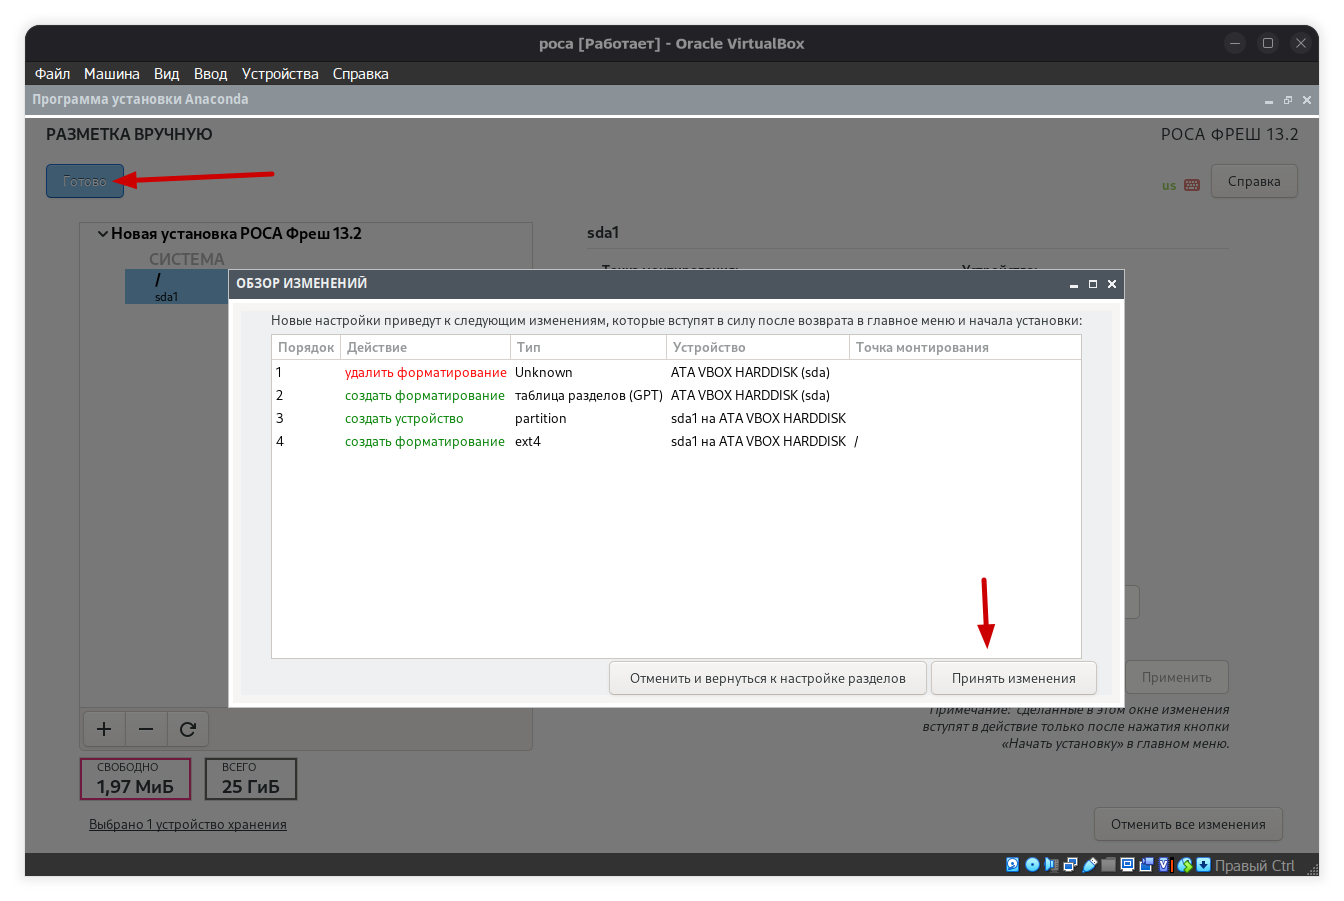
Task: Sort by the Действие column header
Action: (x=426, y=347)
